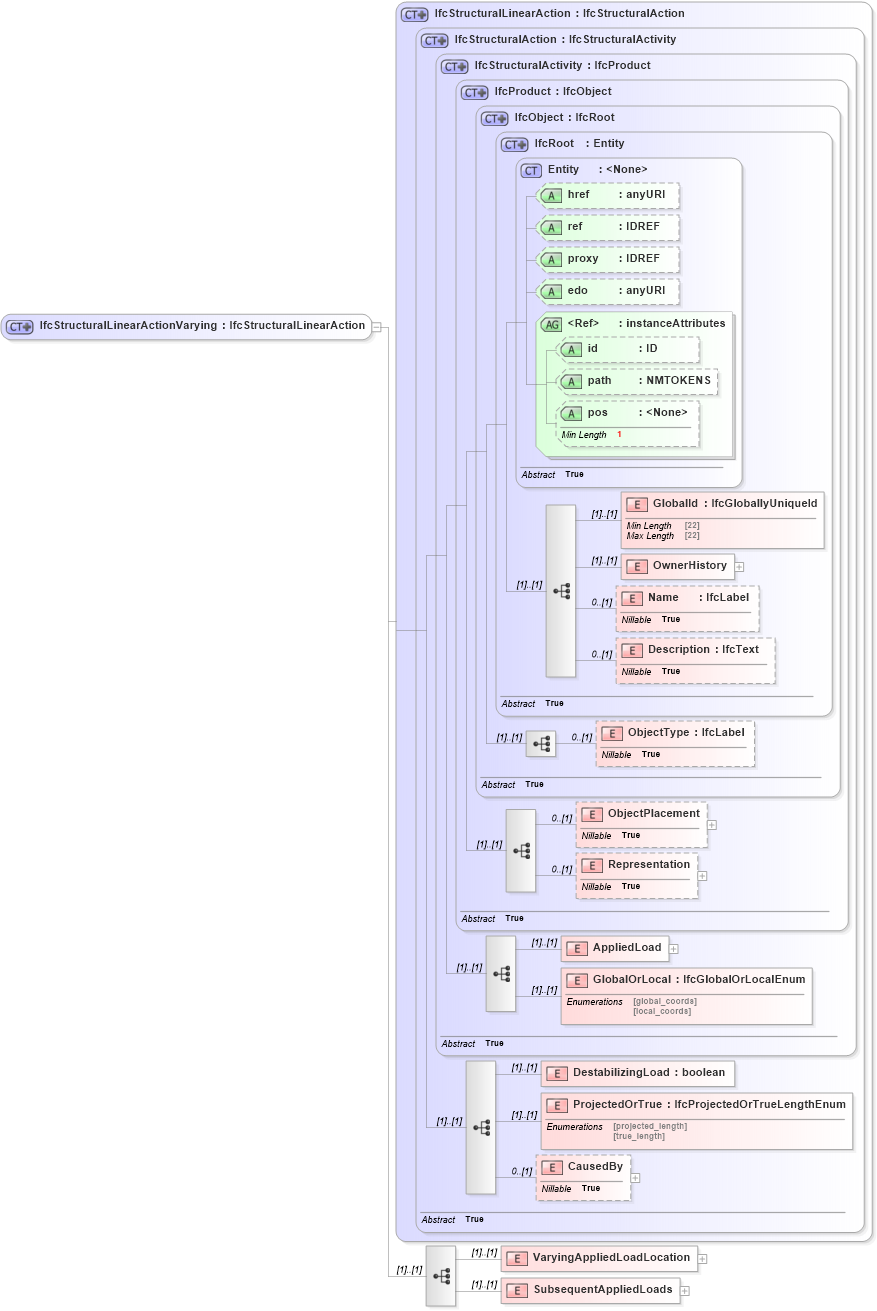The width and height of the screenshot is (877, 1311).
Task: Select the E icon for DestabilizingLoad
Action: pos(557,1073)
